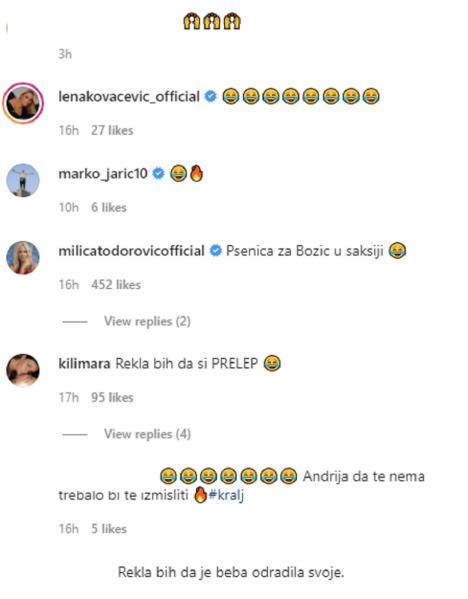View the 5 likes list

(x=109, y=529)
